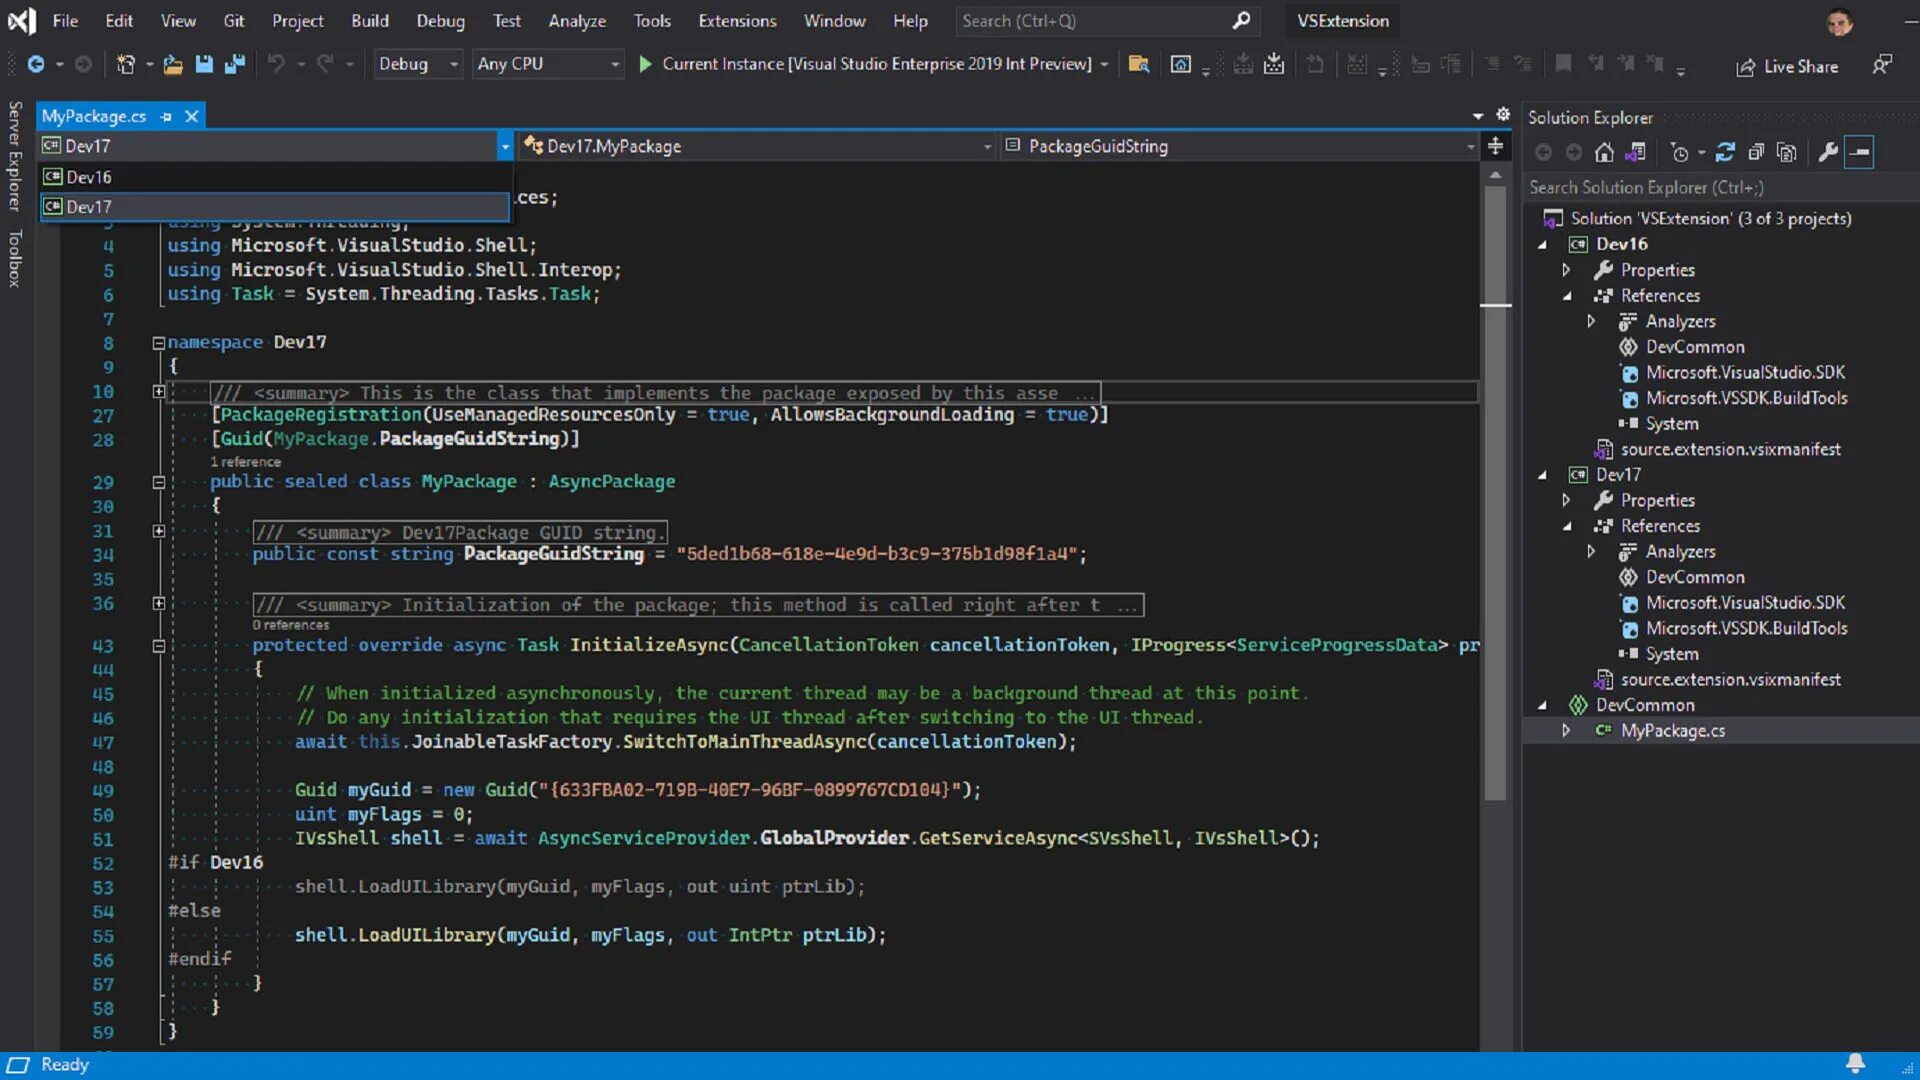Collapse the namespace Dev17 code block
Viewport: 1920px width, 1080px height.
click(158, 342)
